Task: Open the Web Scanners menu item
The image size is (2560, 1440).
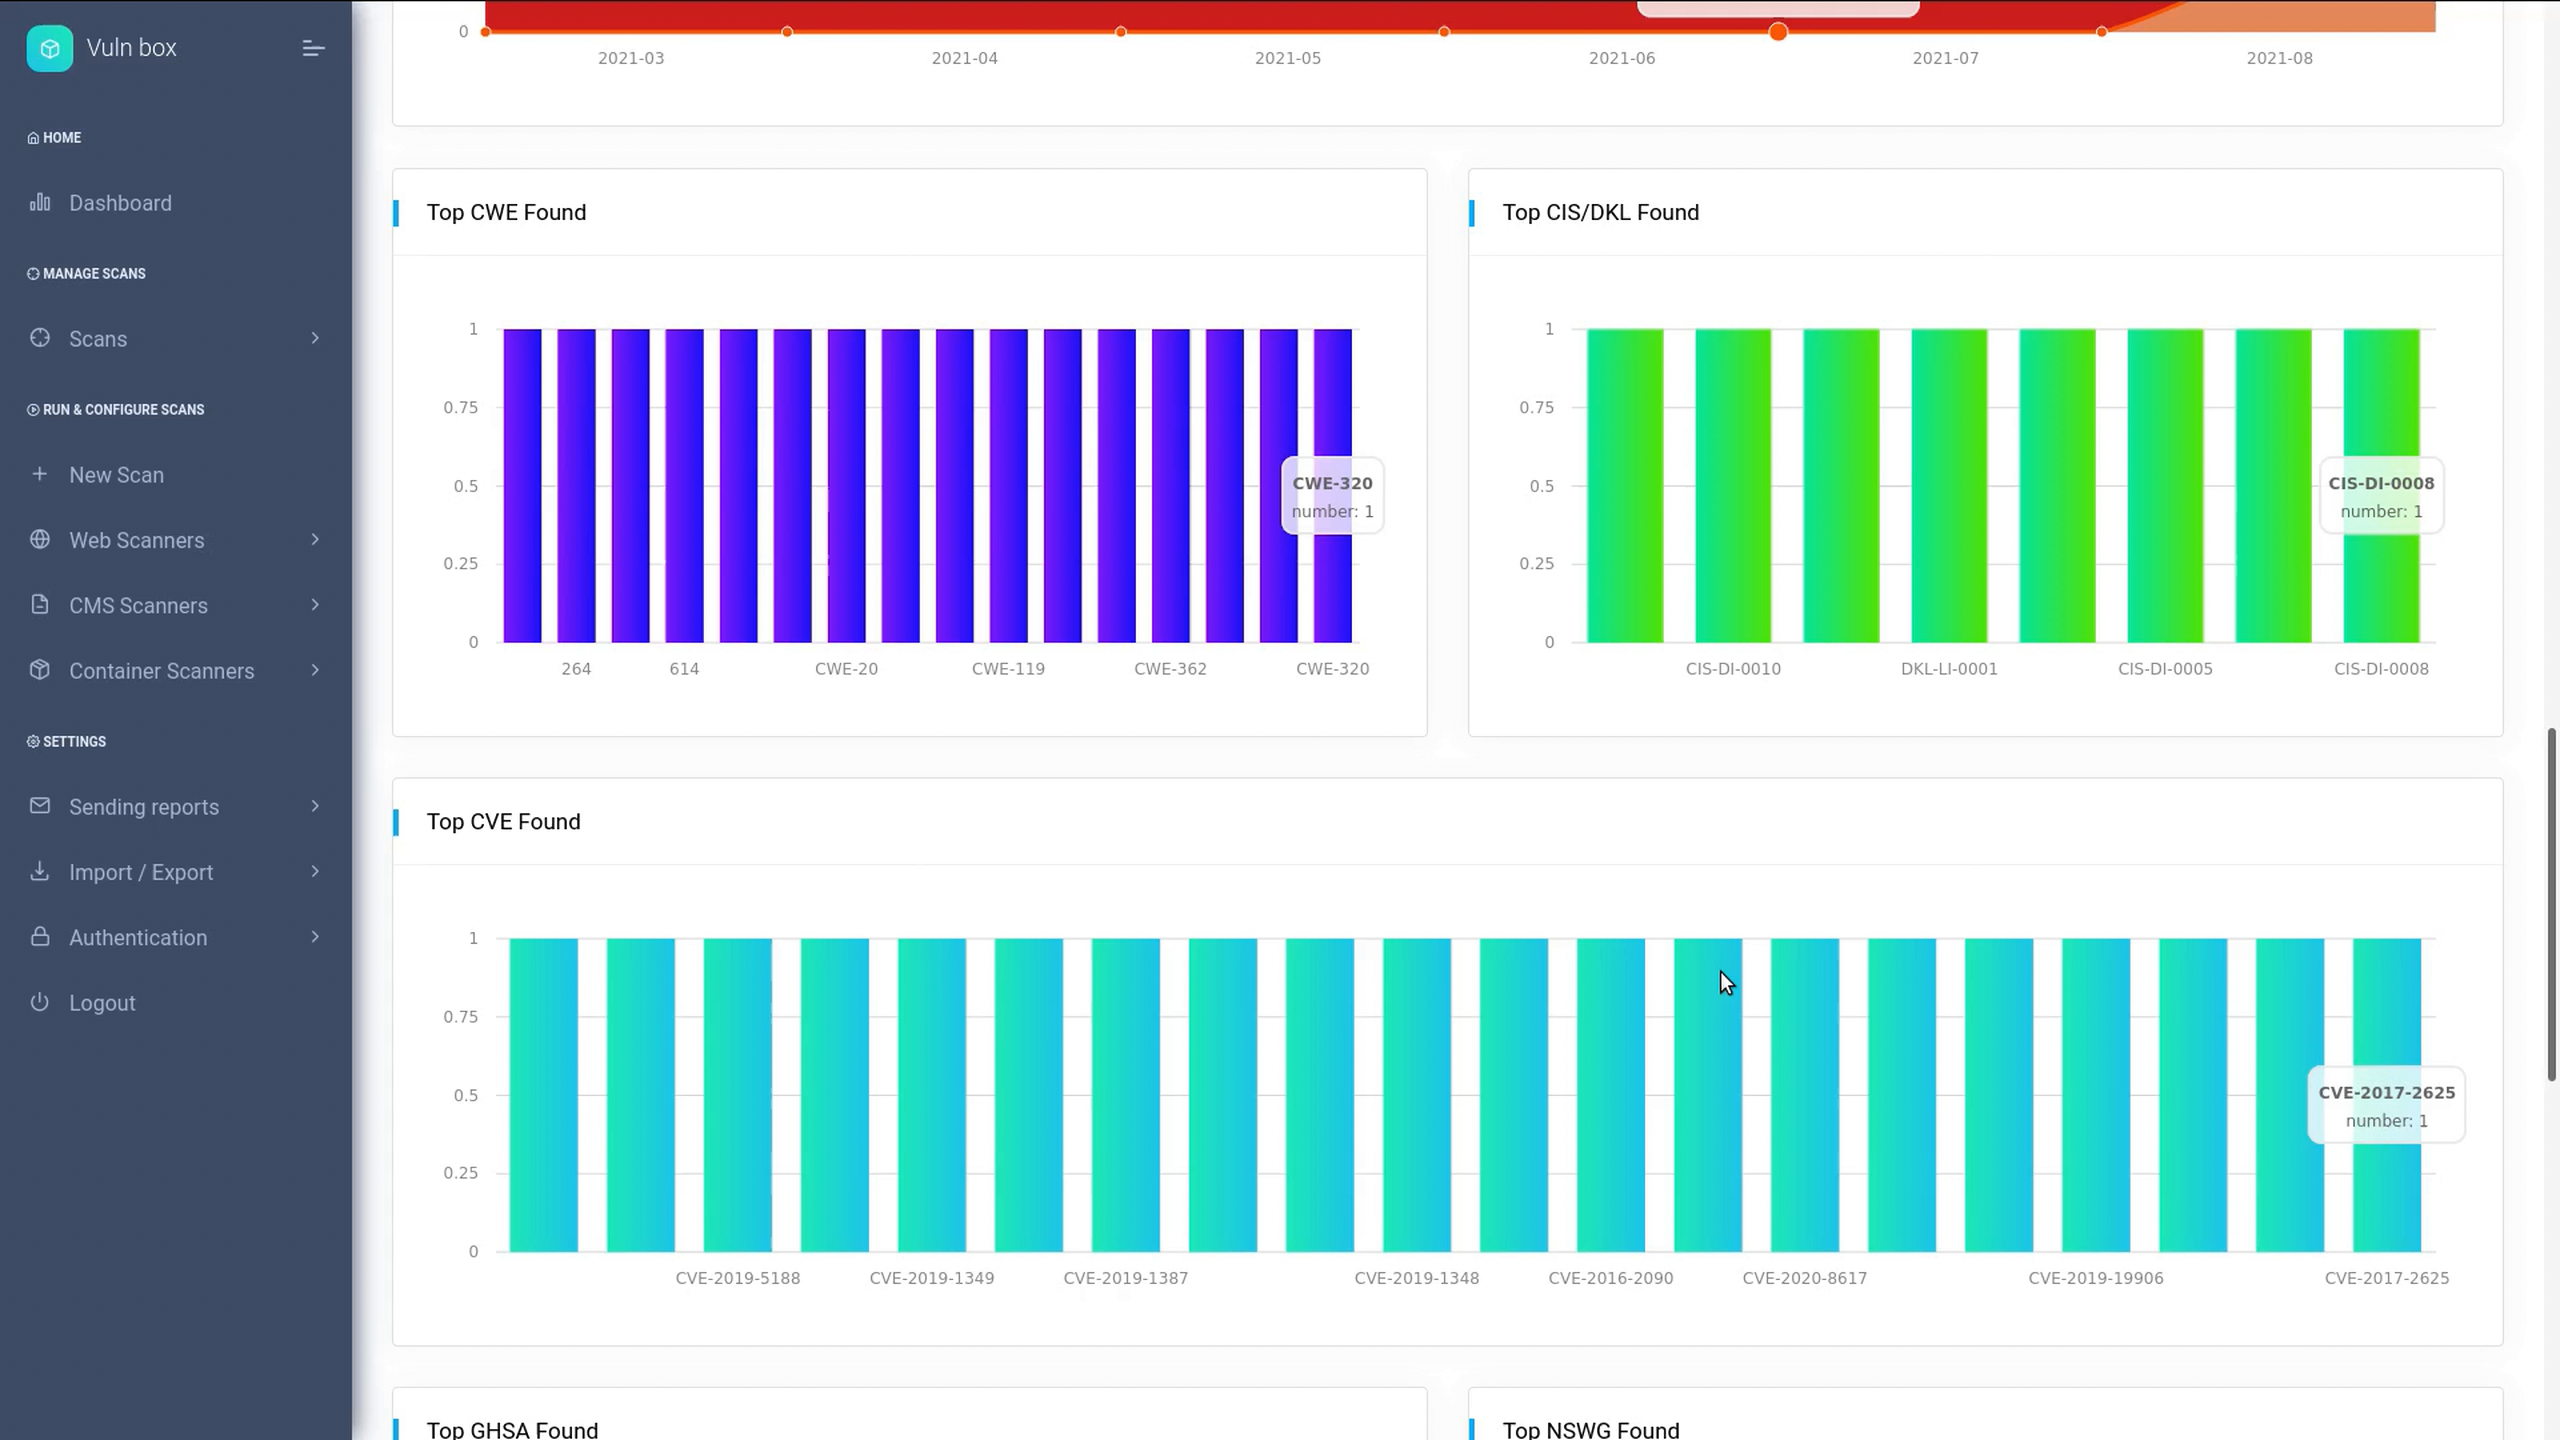Action: 176,540
